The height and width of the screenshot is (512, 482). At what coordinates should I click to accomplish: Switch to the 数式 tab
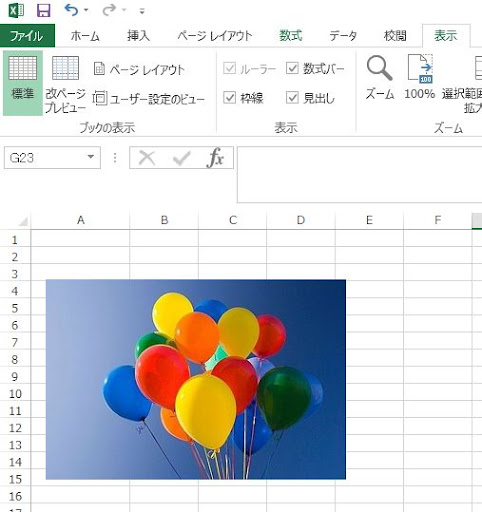tap(291, 36)
